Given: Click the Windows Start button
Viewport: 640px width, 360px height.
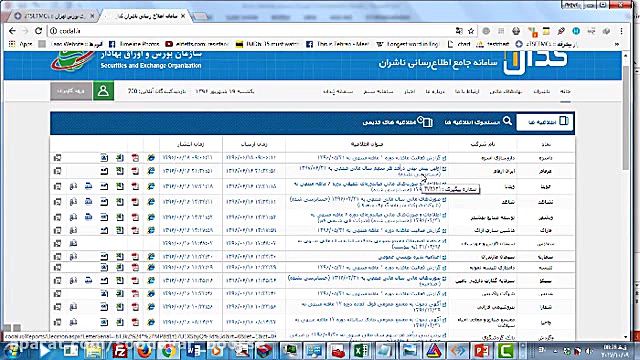Looking at the screenshot, I should pos(11,351).
